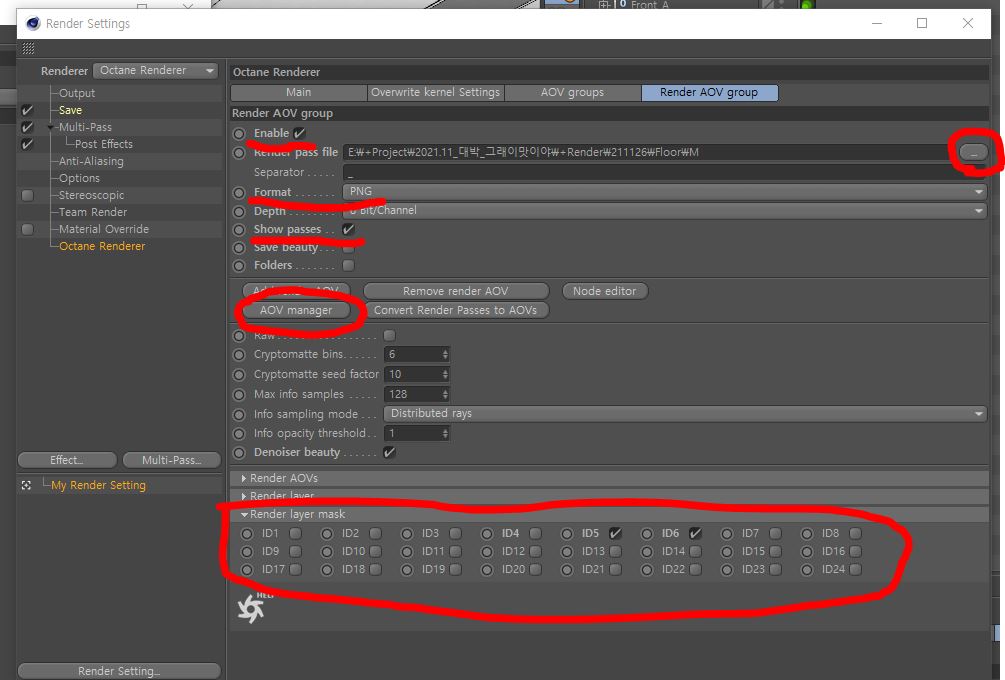Click the keyframe circle beside ID5
1005x680 pixels.
(567, 533)
